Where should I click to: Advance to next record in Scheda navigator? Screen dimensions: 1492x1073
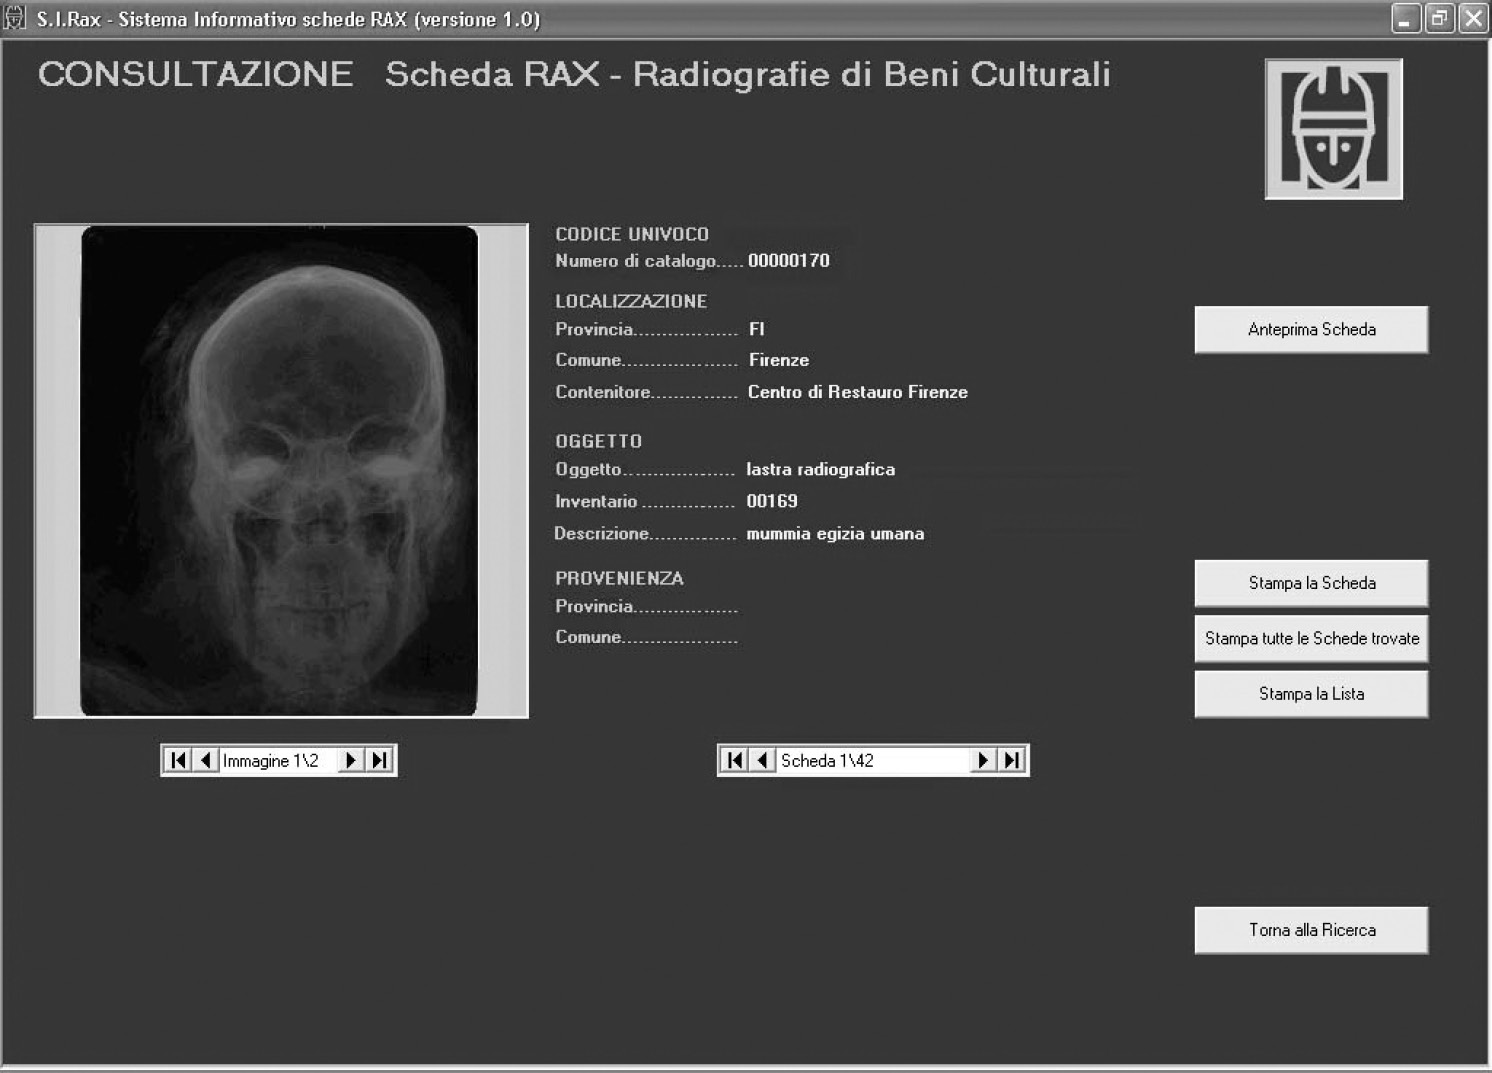(983, 760)
